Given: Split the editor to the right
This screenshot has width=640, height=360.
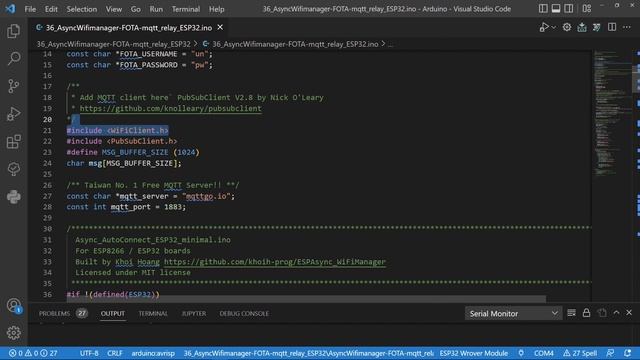Looking at the screenshot, I should pyautogui.click(x=612, y=27).
